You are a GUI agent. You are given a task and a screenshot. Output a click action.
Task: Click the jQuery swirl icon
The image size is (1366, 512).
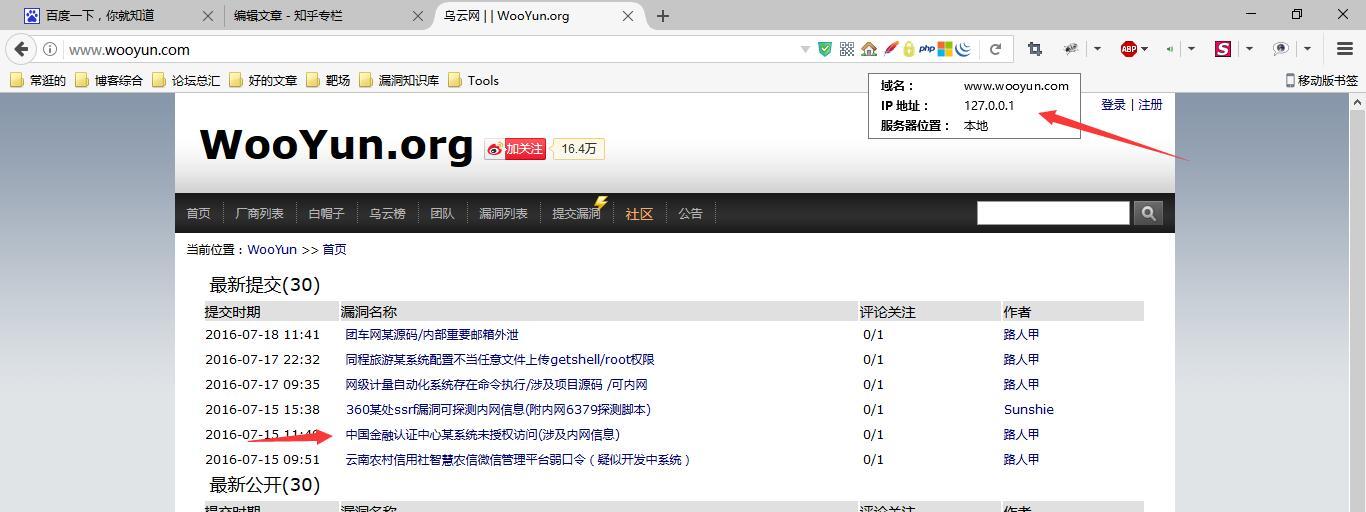[x=963, y=49]
